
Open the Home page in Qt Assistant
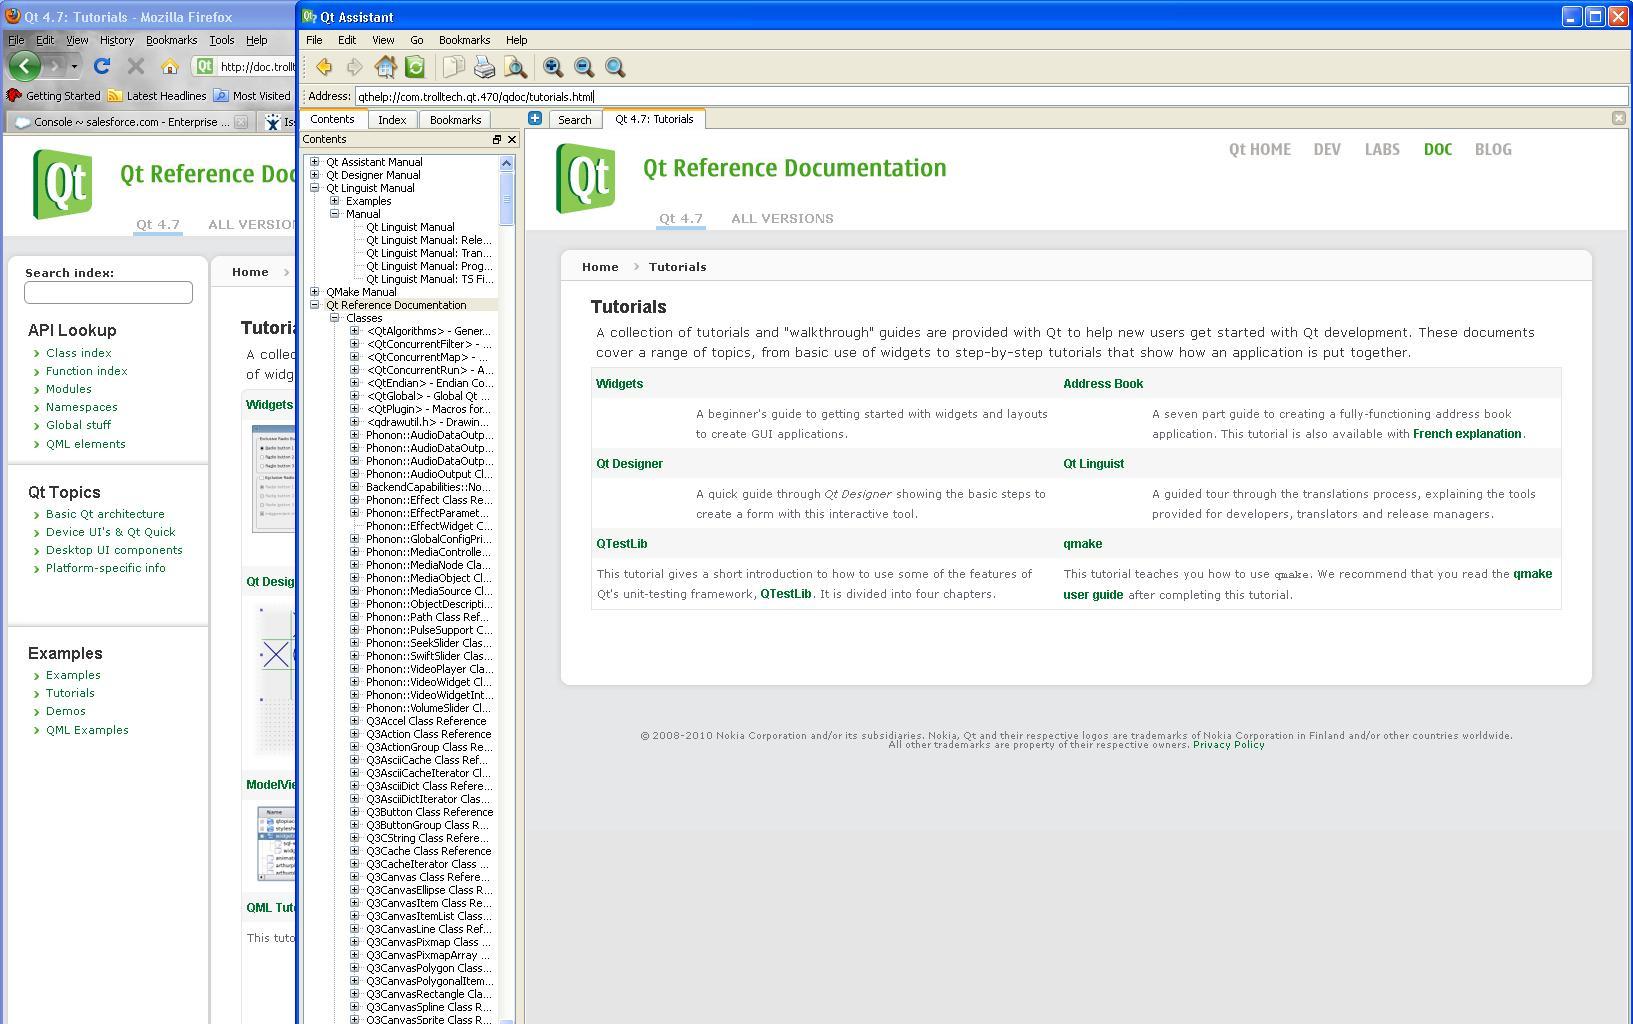pos(385,67)
